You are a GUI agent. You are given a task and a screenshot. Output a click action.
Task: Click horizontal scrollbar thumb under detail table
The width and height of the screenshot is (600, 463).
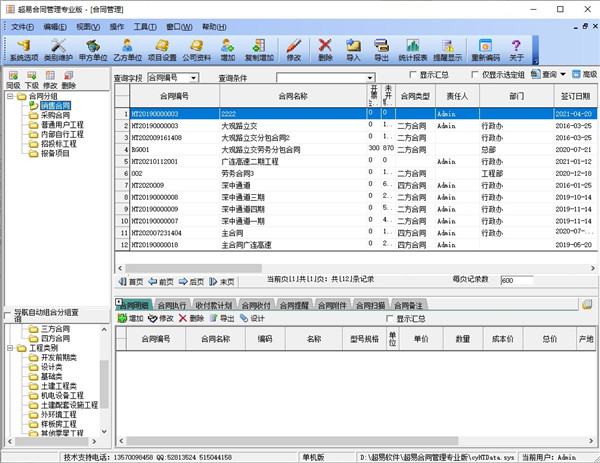(292, 441)
